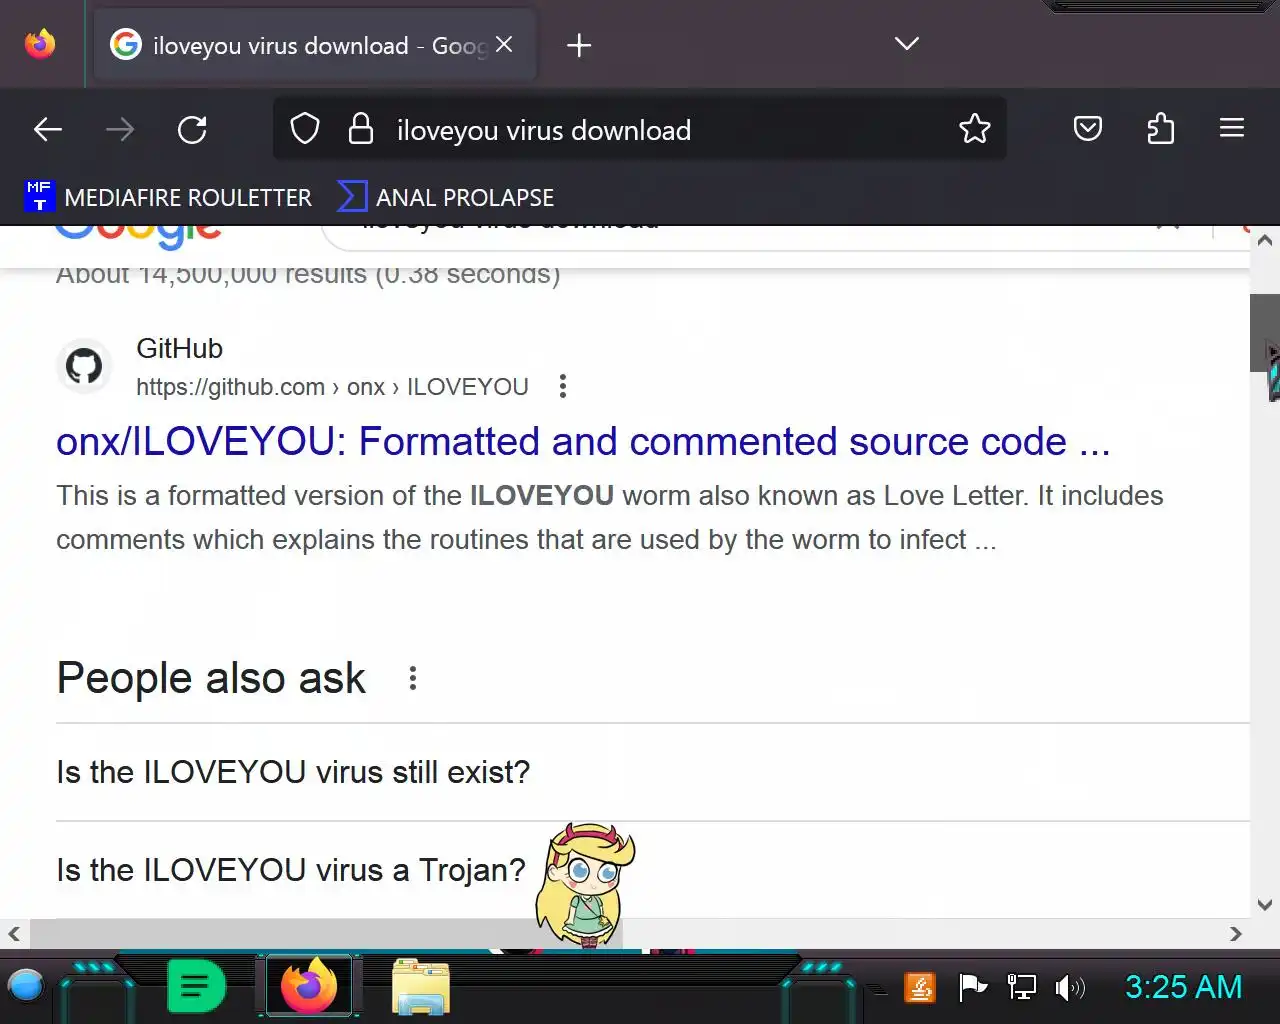Open the Extensions menu
The width and height of the screenshot is (1280, 1024).
coord(1160,129)
